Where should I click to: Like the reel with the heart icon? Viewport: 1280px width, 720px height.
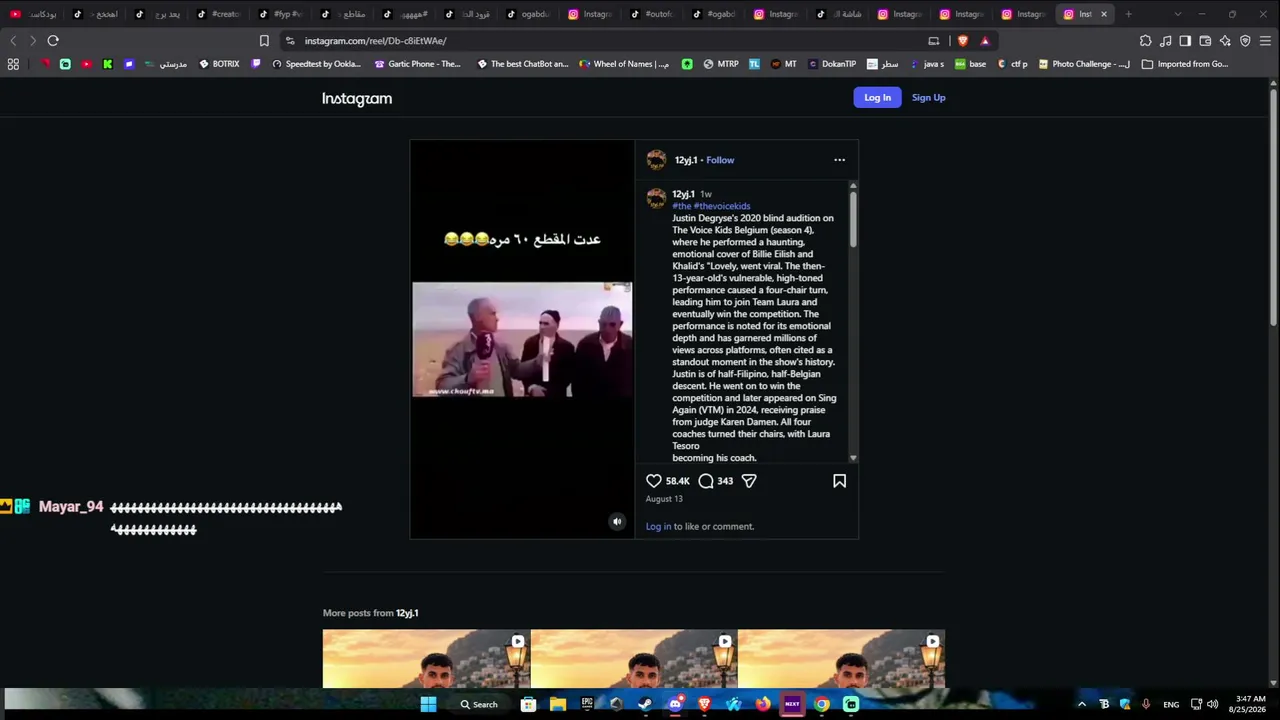click(654, 481)
